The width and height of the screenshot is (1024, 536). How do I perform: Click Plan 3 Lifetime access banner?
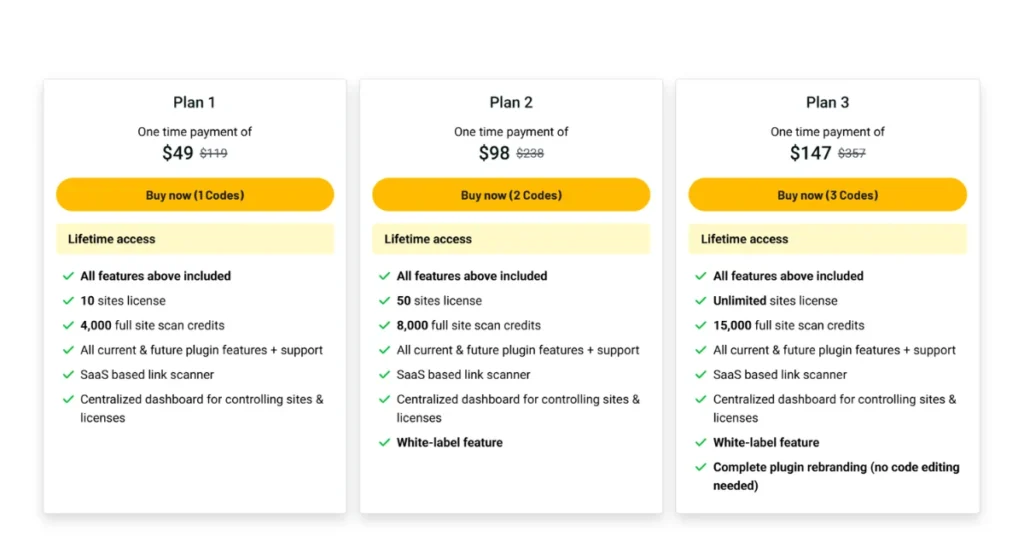[827, 239]
